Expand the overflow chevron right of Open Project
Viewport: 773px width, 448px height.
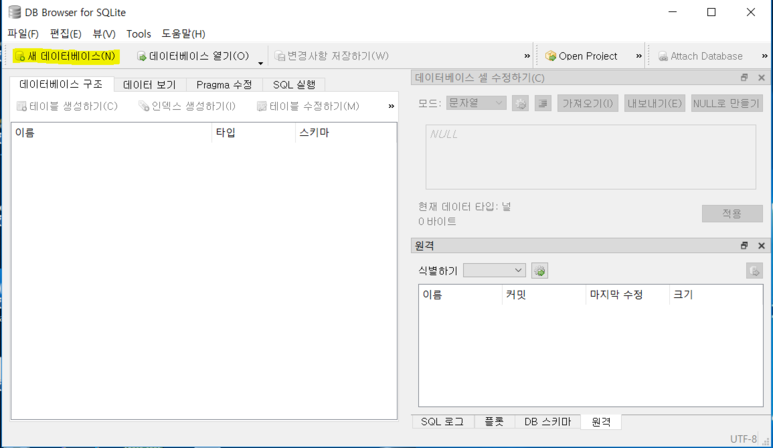tap(639, 56)
